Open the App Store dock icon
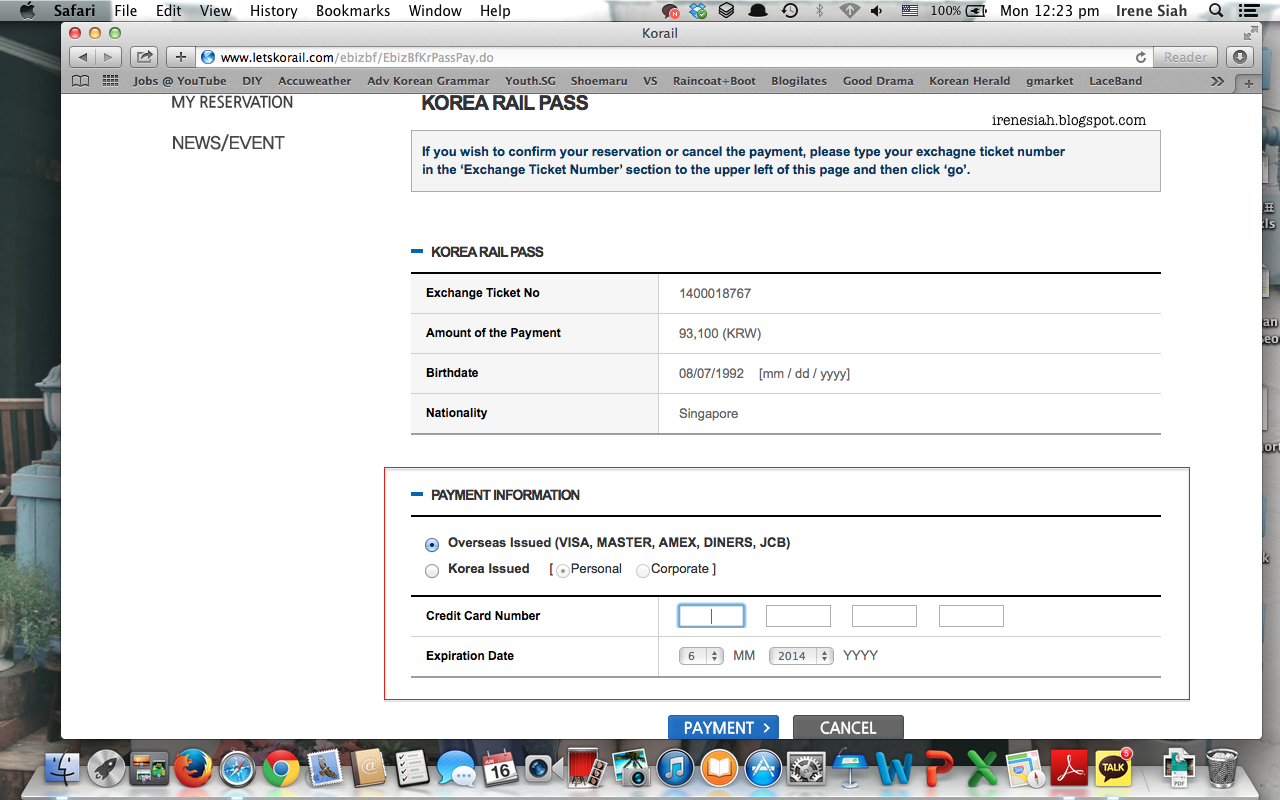Viewport: 1280px width, 800px height. click(763, 768)
